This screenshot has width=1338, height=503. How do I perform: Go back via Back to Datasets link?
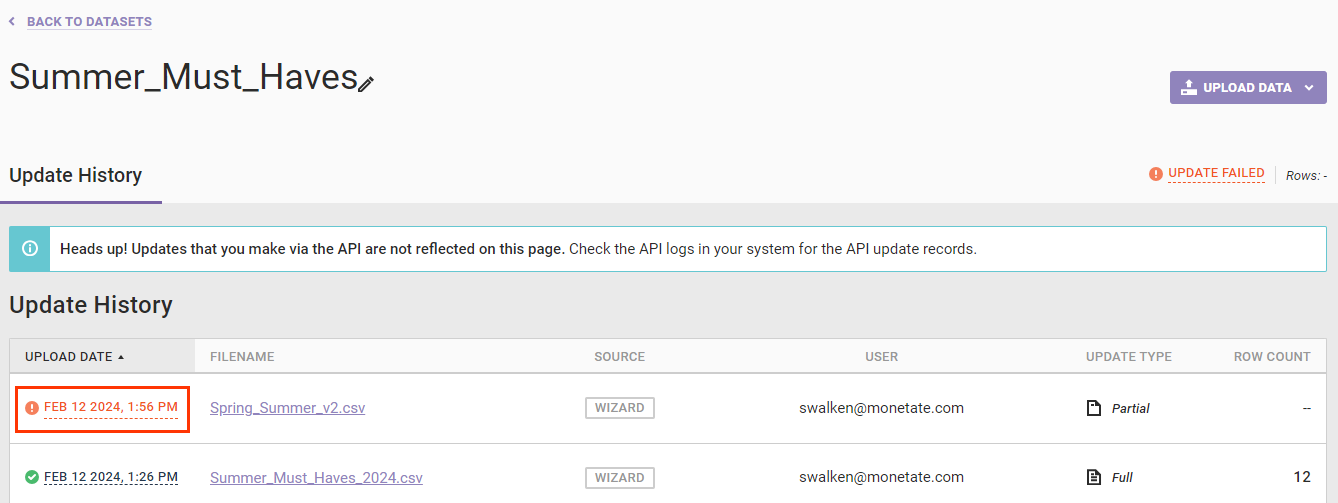point(89,22)
